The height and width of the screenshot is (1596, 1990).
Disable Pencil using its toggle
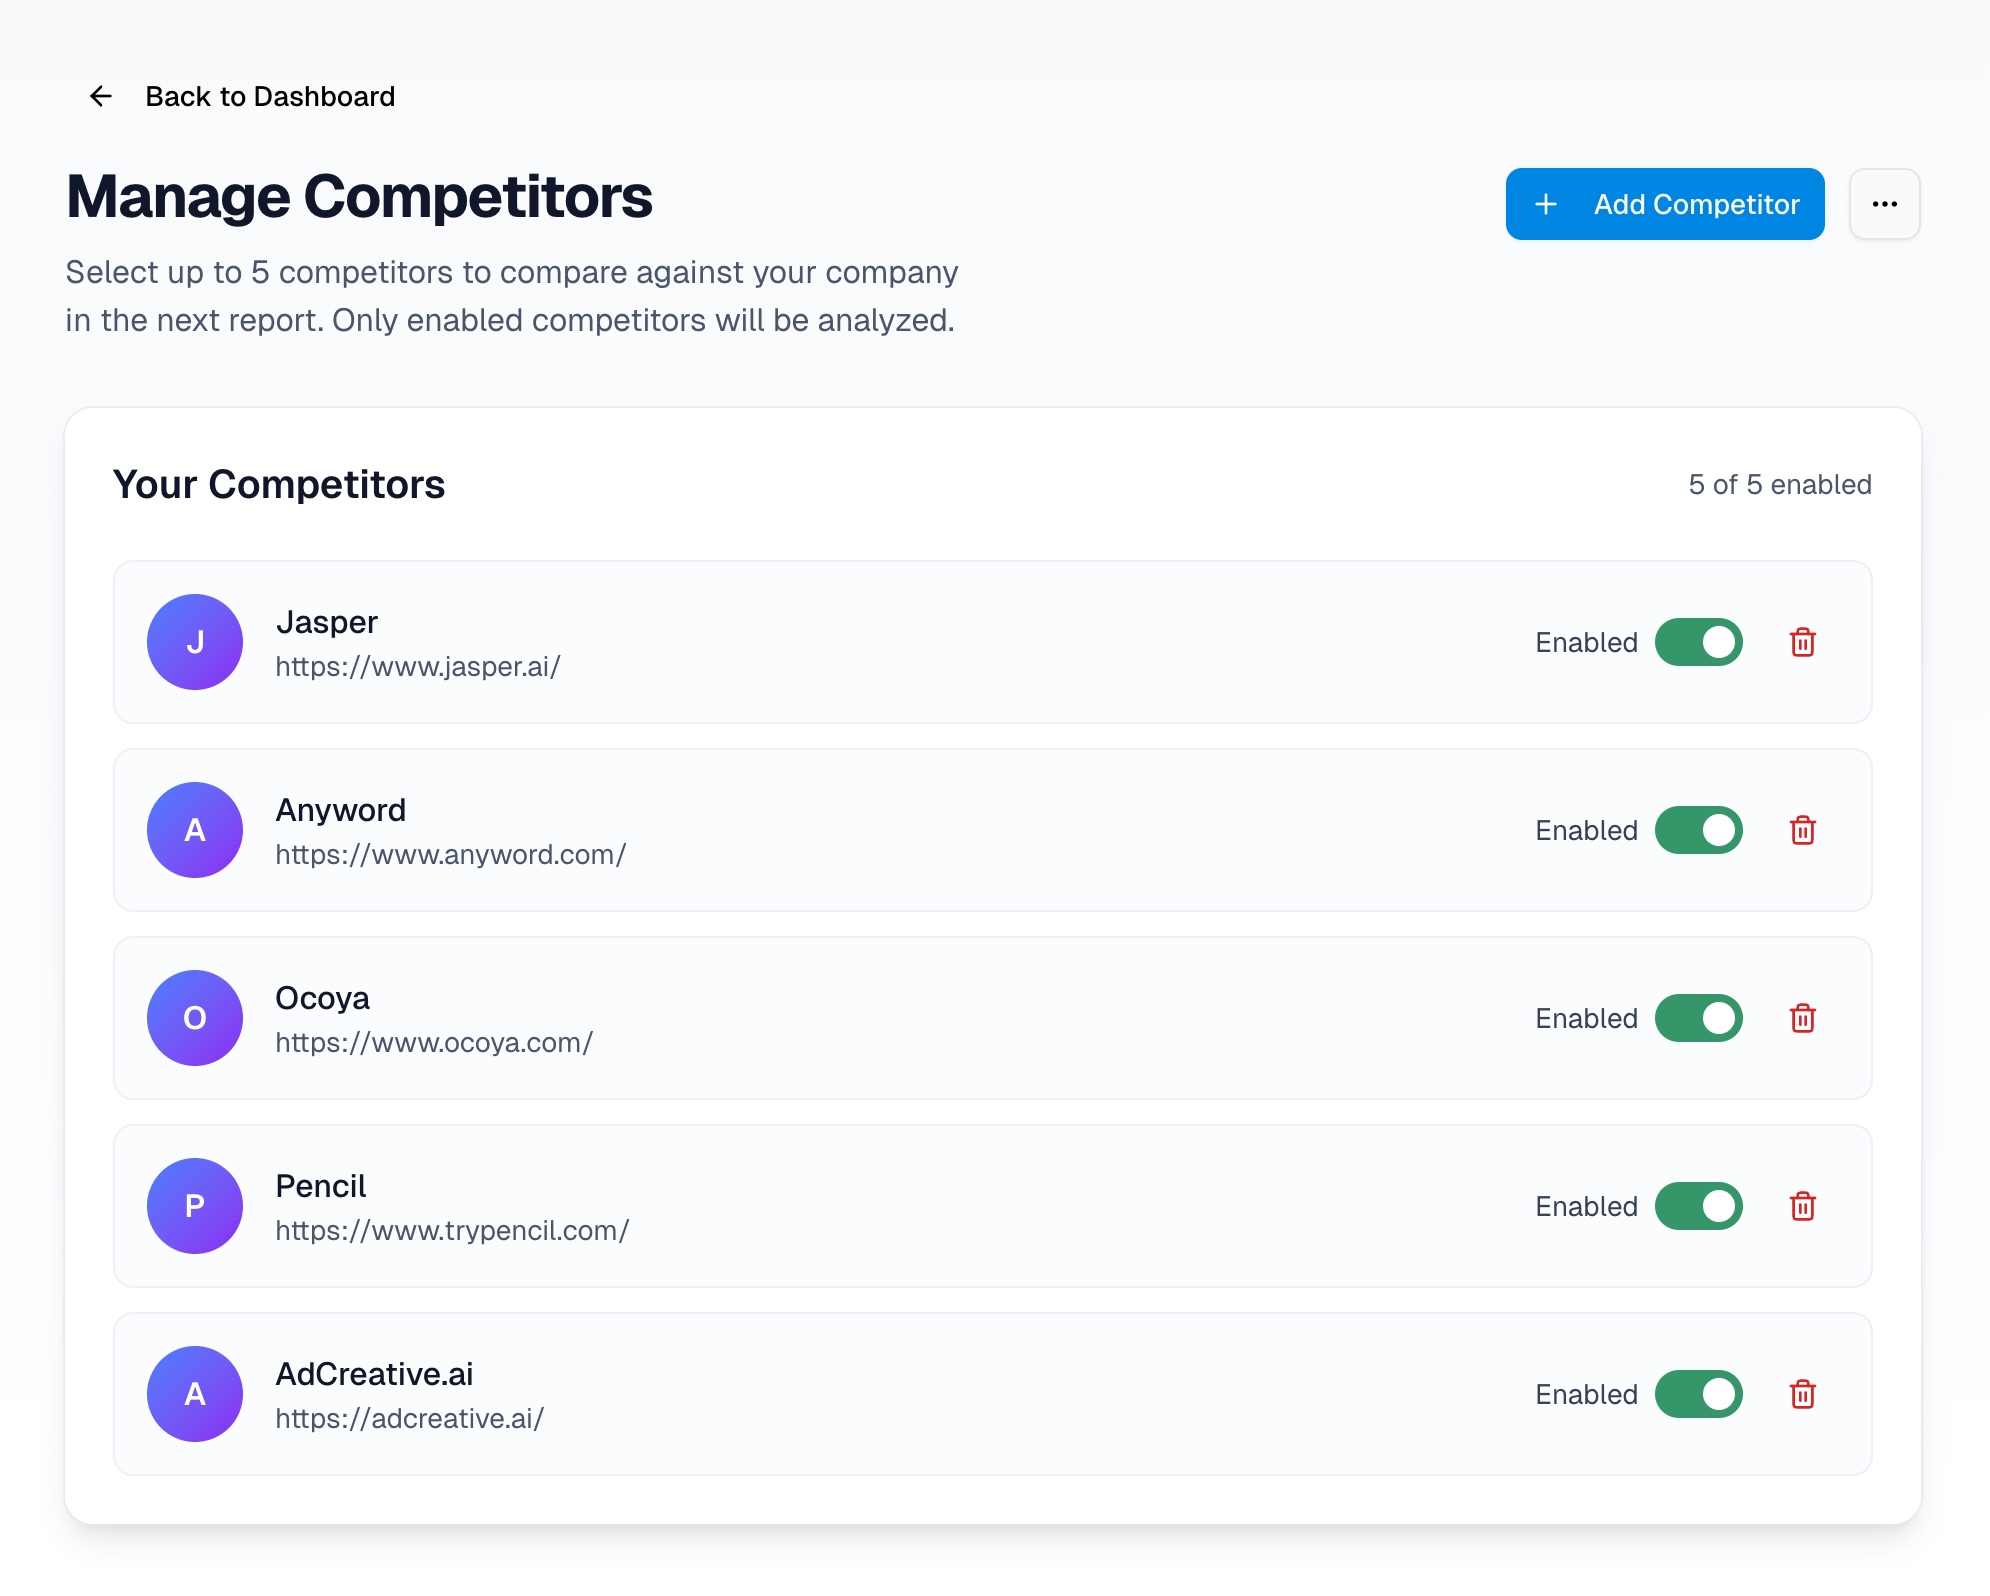tap(1699, 1206)
